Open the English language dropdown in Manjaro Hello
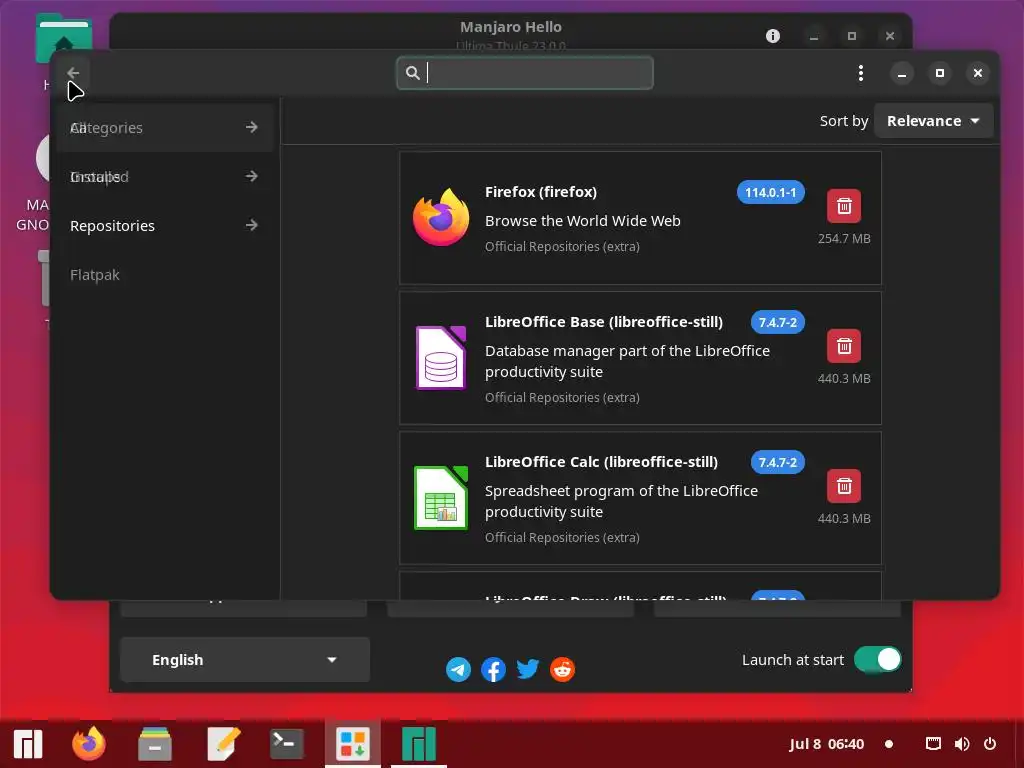Viewport: 1024px width, 768px height. point(245,660)
